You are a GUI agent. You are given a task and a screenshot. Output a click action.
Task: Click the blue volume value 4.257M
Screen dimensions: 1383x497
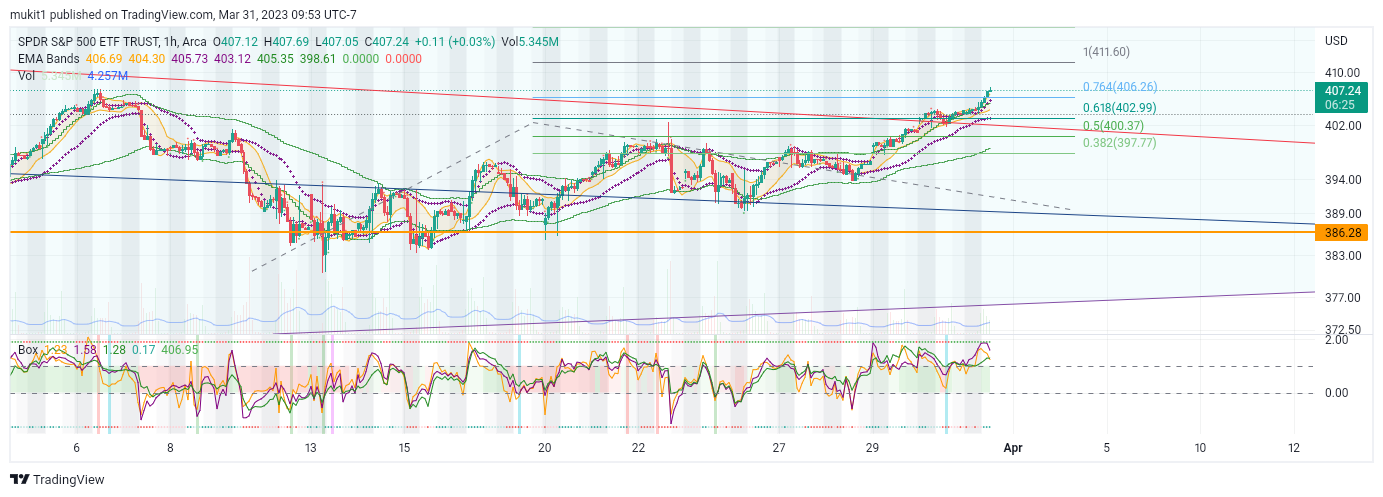(108, 75)
